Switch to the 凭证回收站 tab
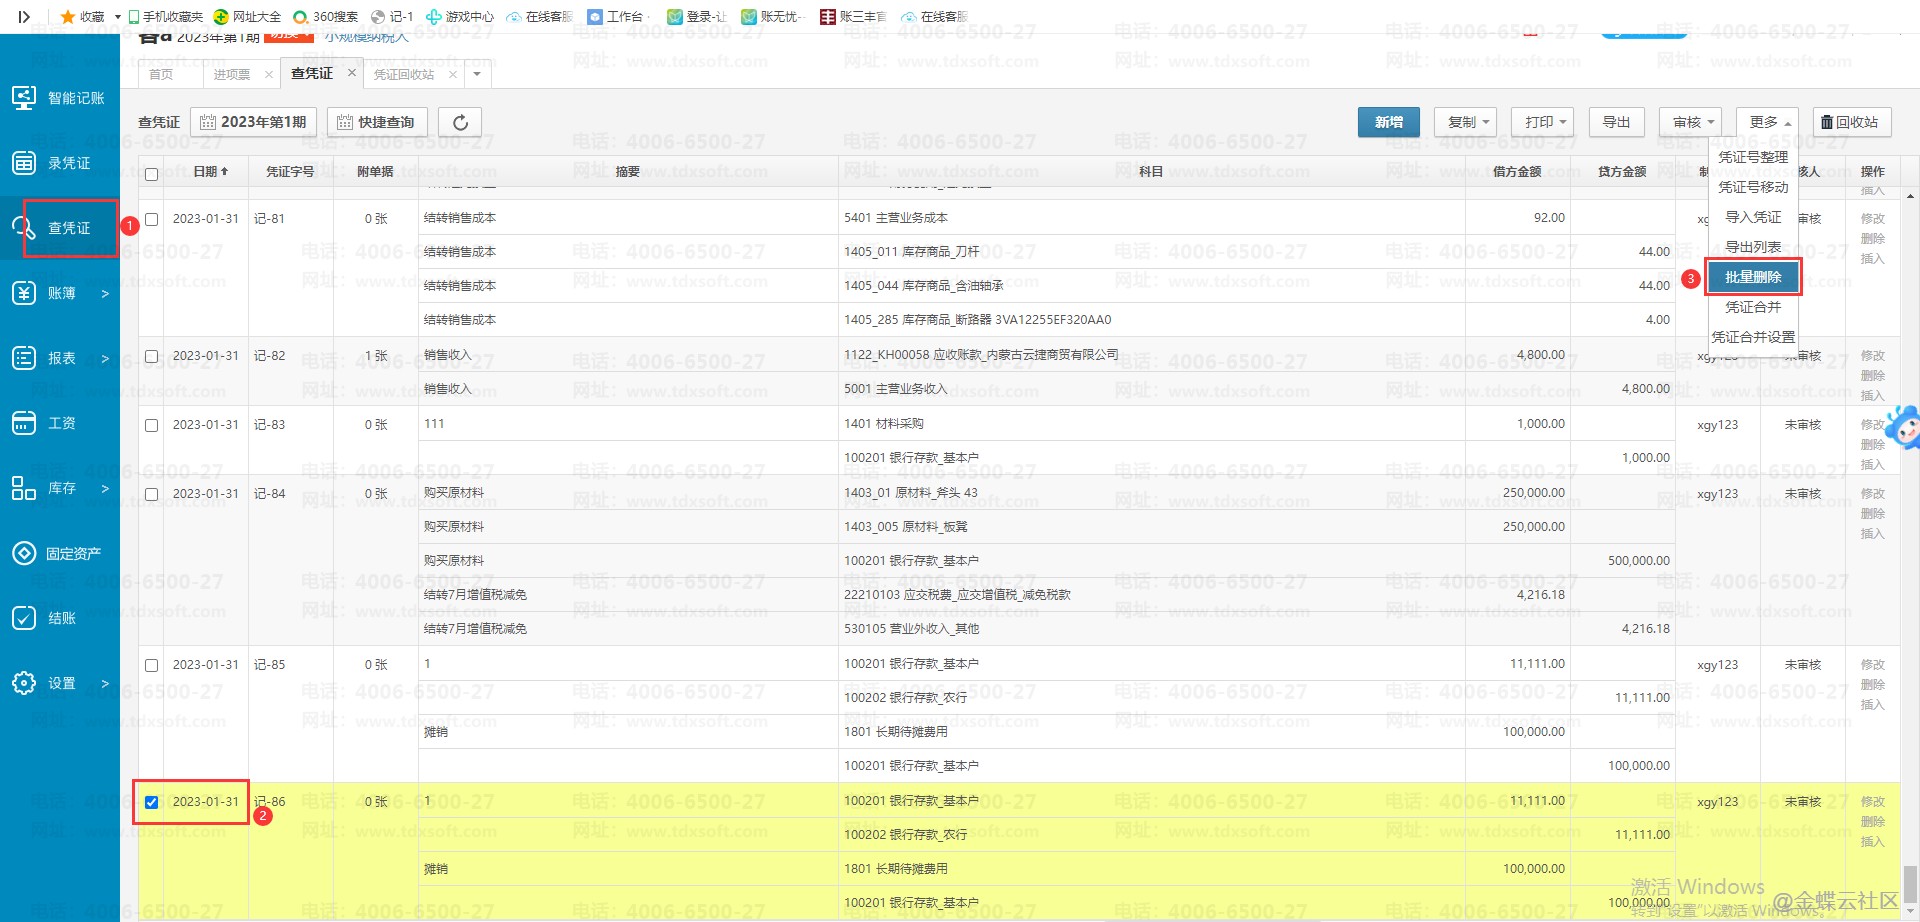Viewport: 1920px width, 922px height. click(404, 75)
